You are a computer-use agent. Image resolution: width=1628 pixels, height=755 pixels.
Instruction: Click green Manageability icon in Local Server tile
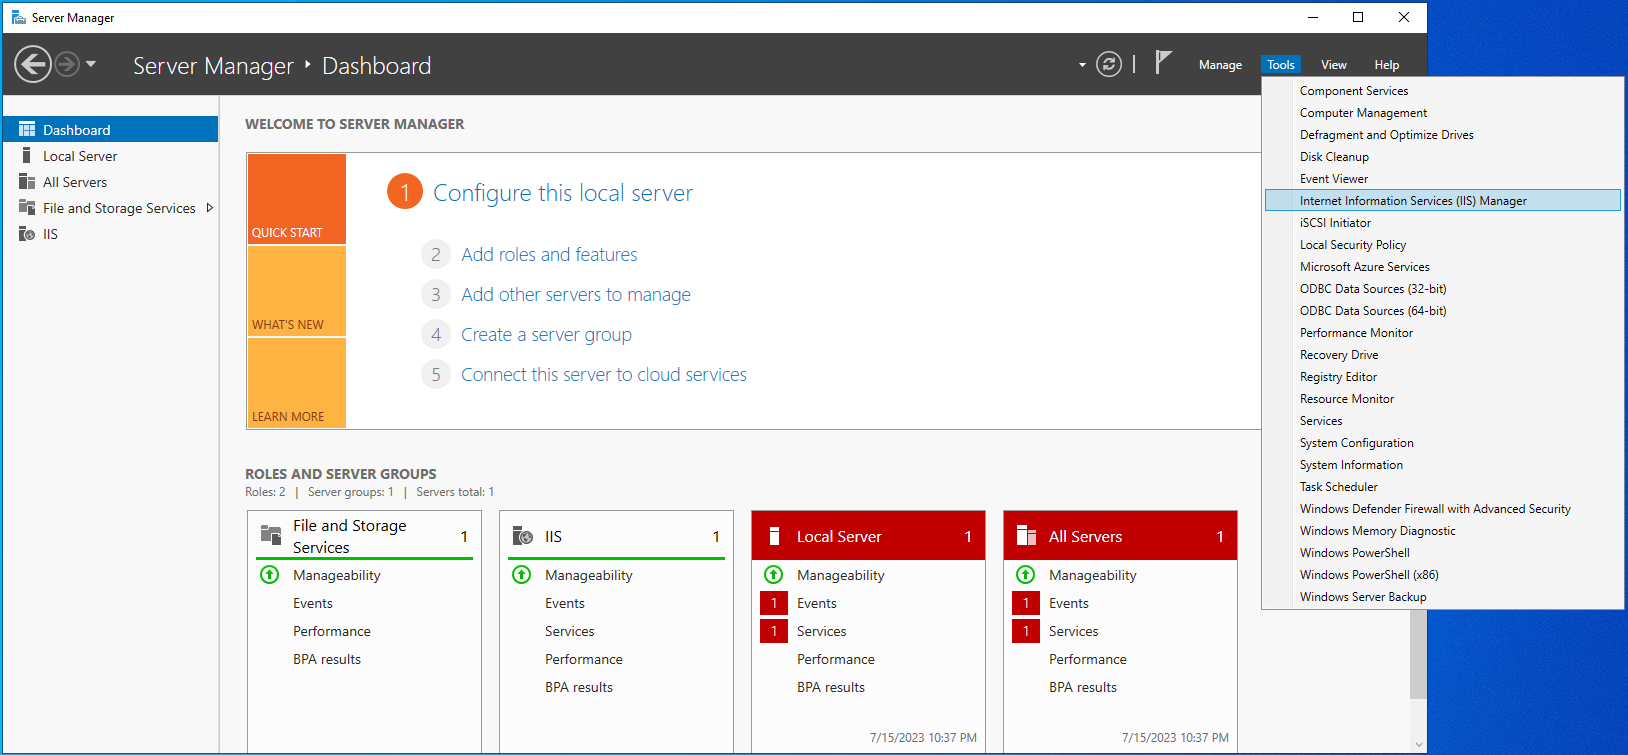(x=773, y=575)
